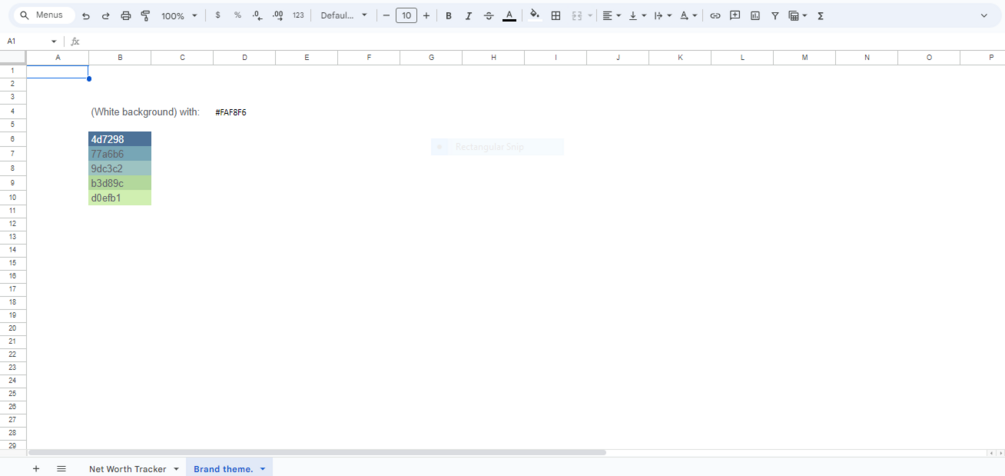1005x476 pixels.
Task: Increase decimal places
Action: point(278,15)
